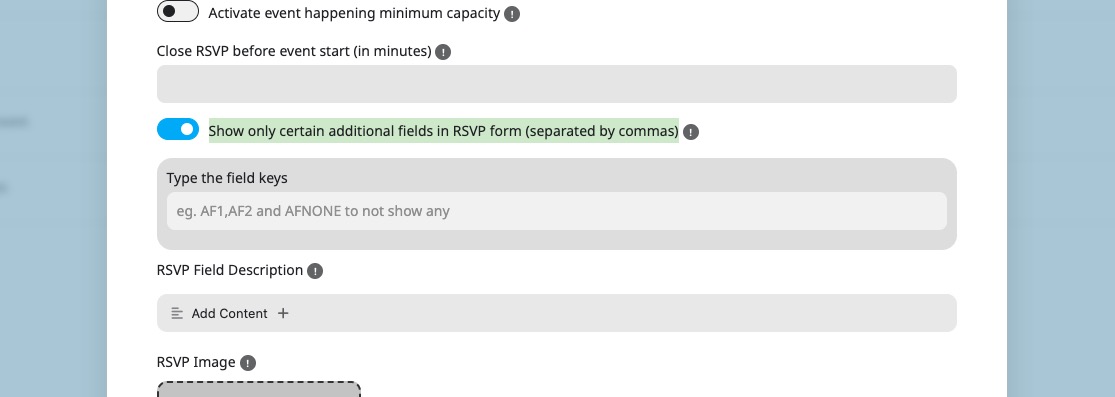The width and height of the screenshot is (1115, 397).
Task: Click highlighted "Show only certain additional fields" label
Action: [x=444, y=131]
